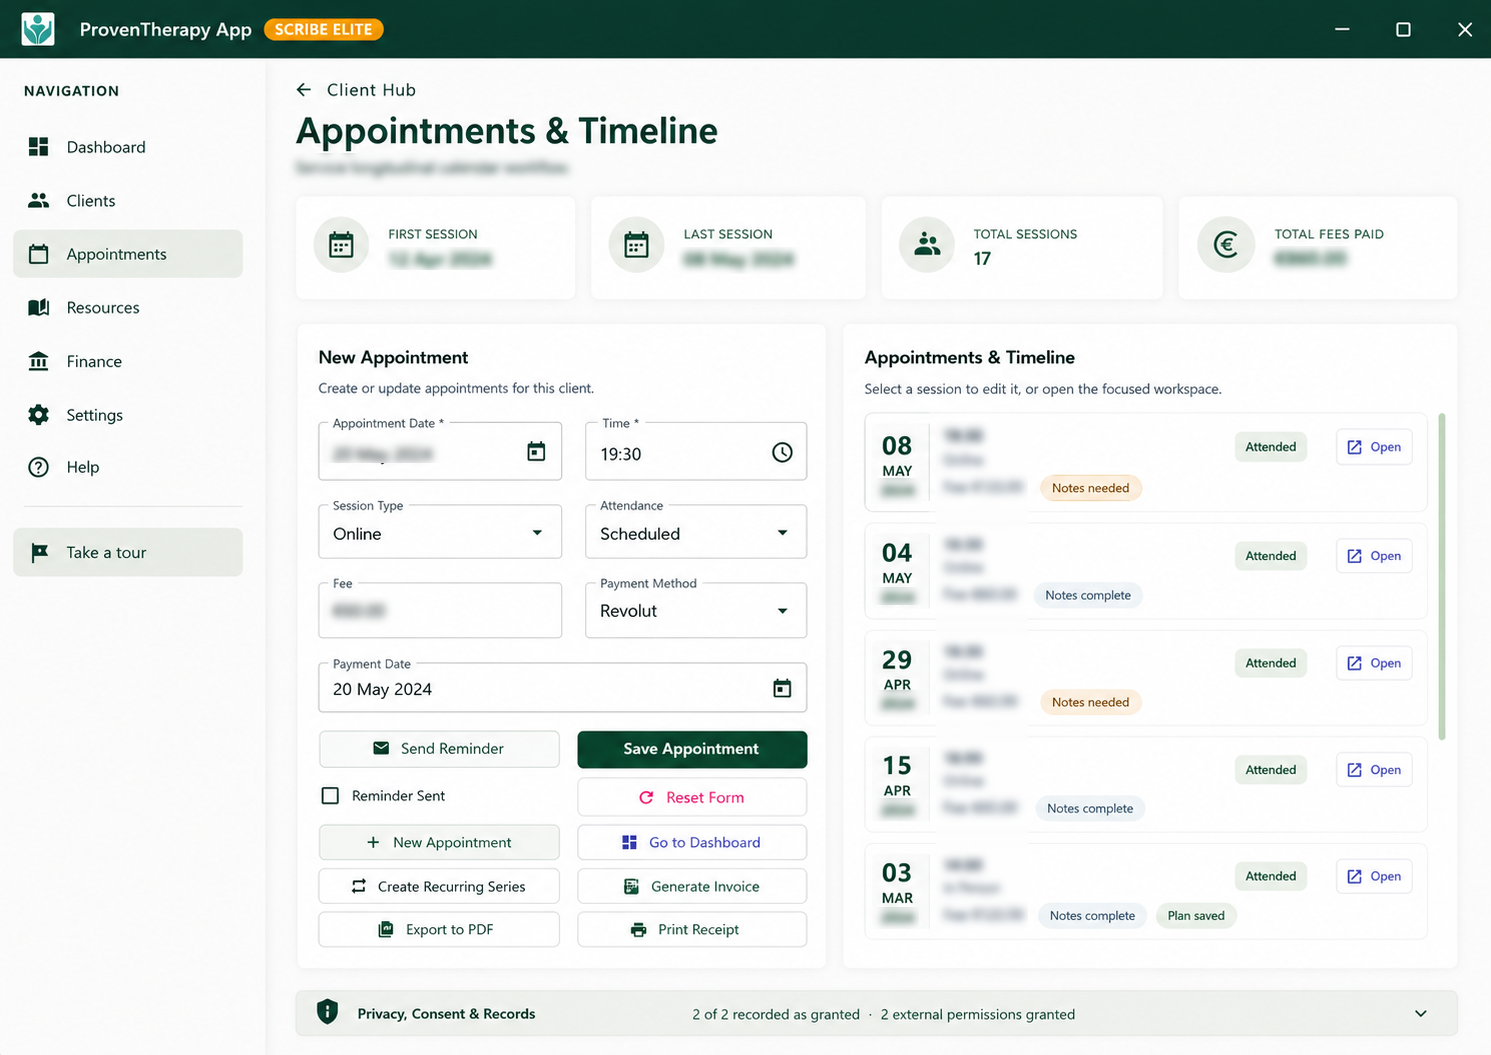
Task: Open the Payment Method dropdown
Action: click(x=696, y=611)
